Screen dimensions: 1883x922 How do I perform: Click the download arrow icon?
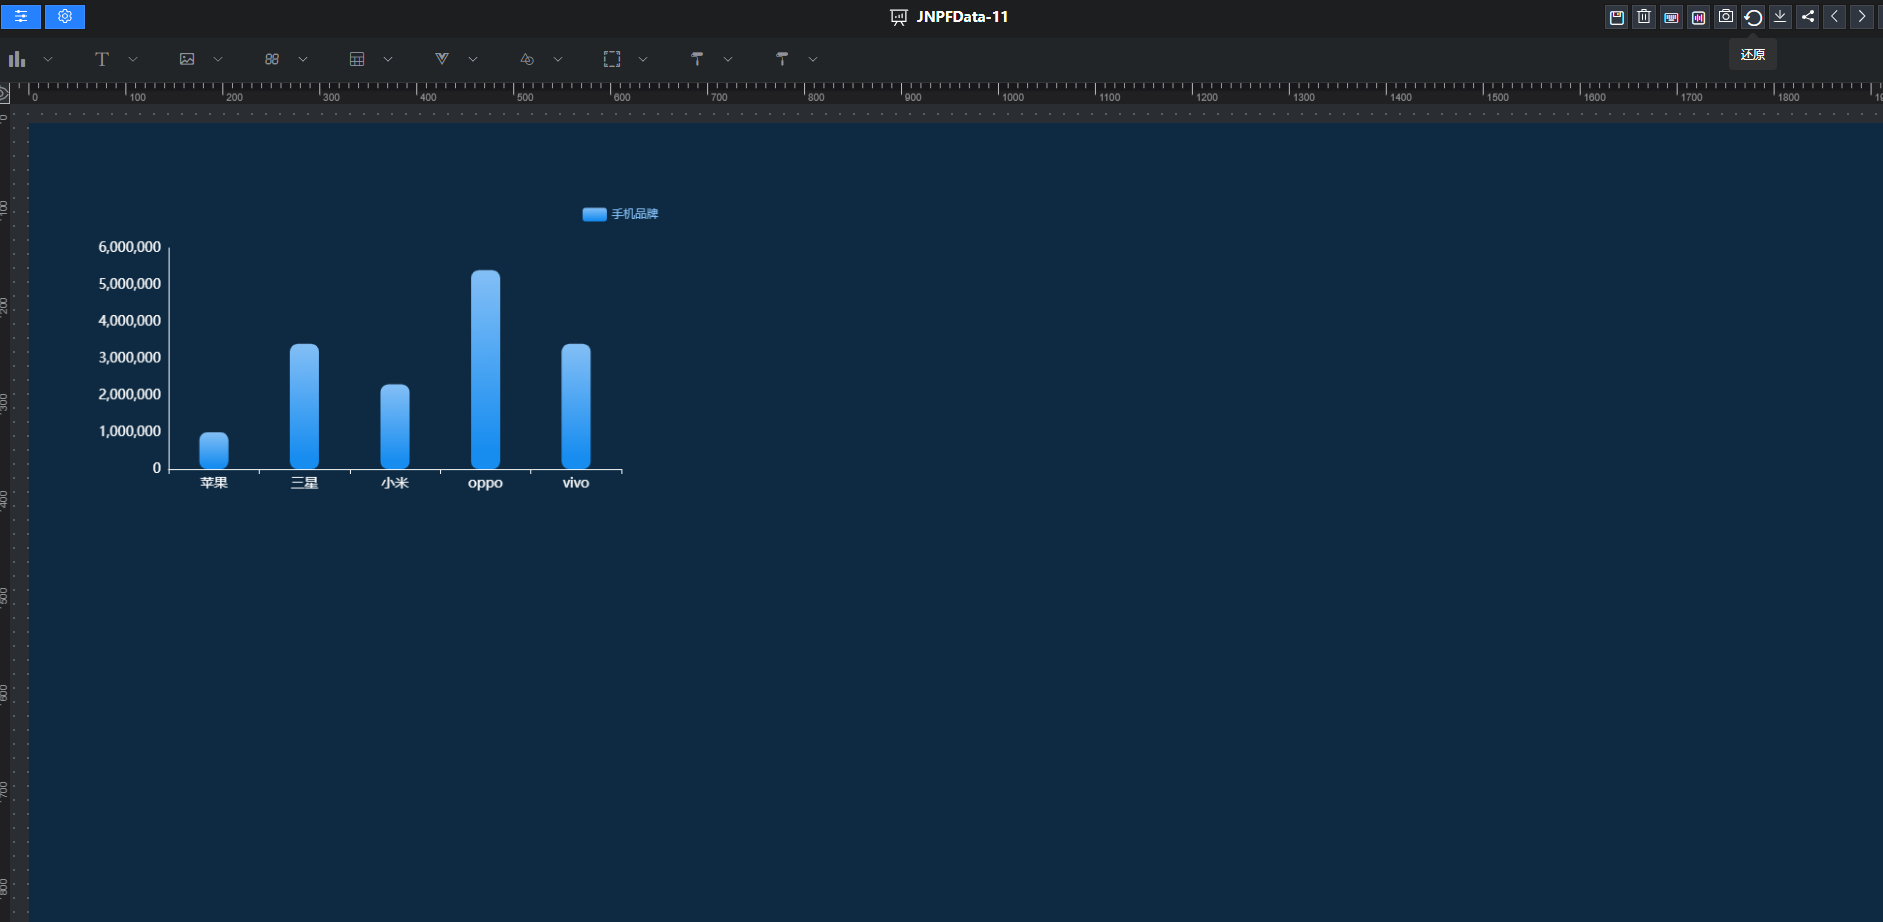(1780, 17)
